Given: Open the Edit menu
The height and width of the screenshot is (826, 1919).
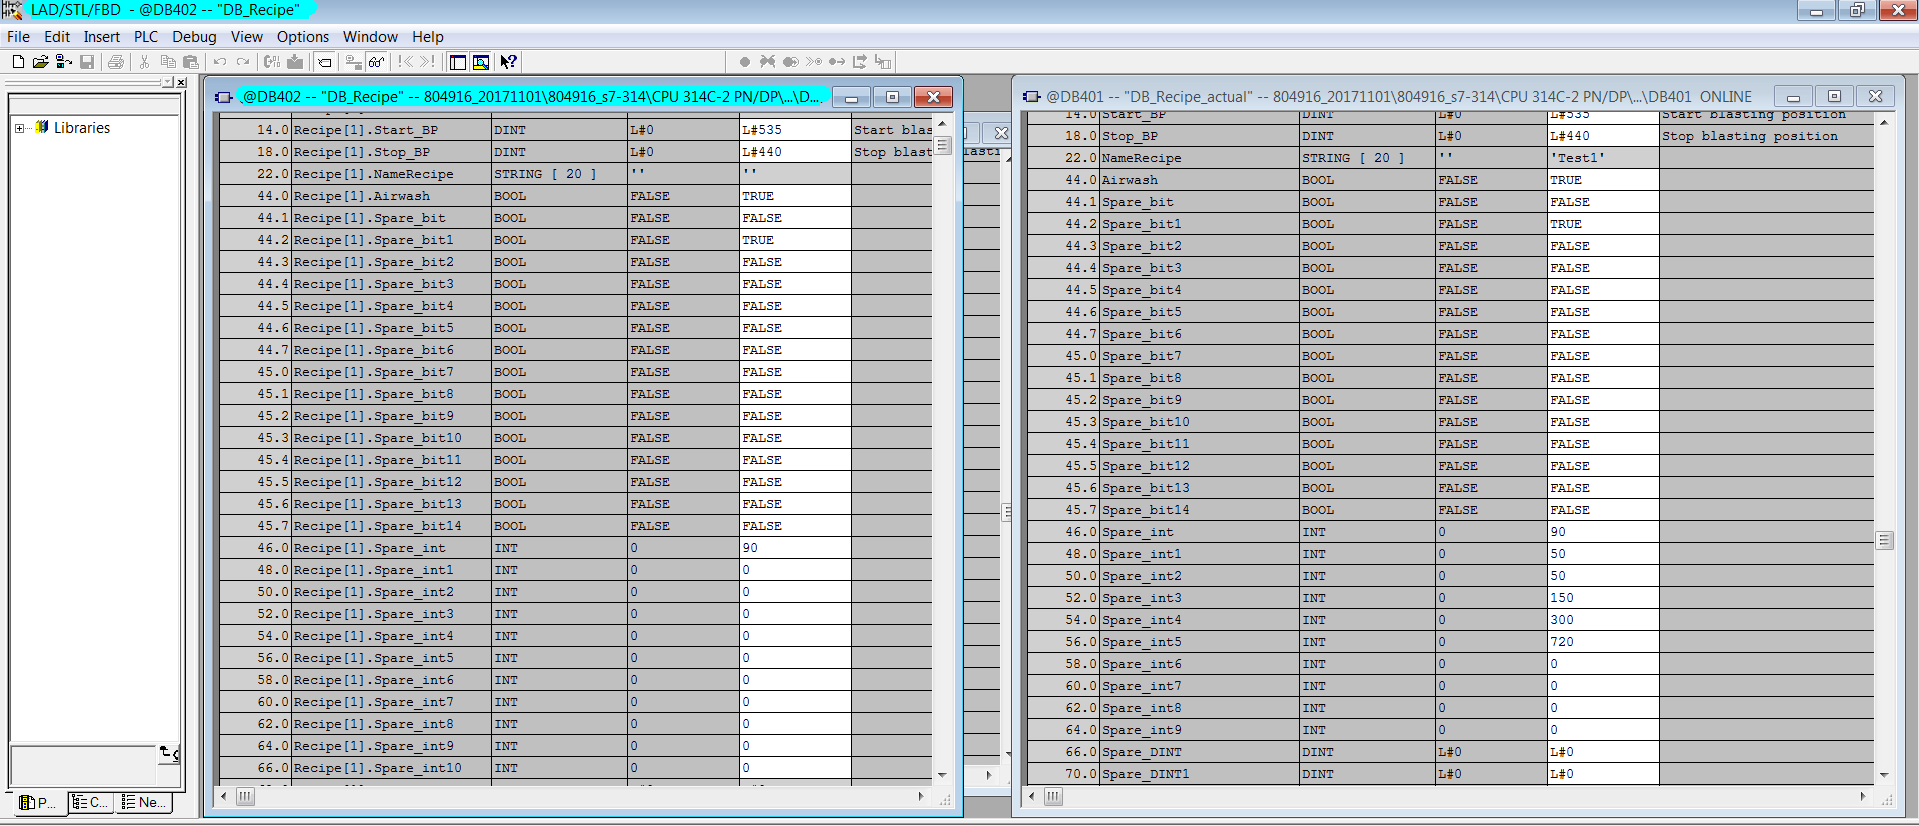Looking at the screenshot, I should (57, 37).
